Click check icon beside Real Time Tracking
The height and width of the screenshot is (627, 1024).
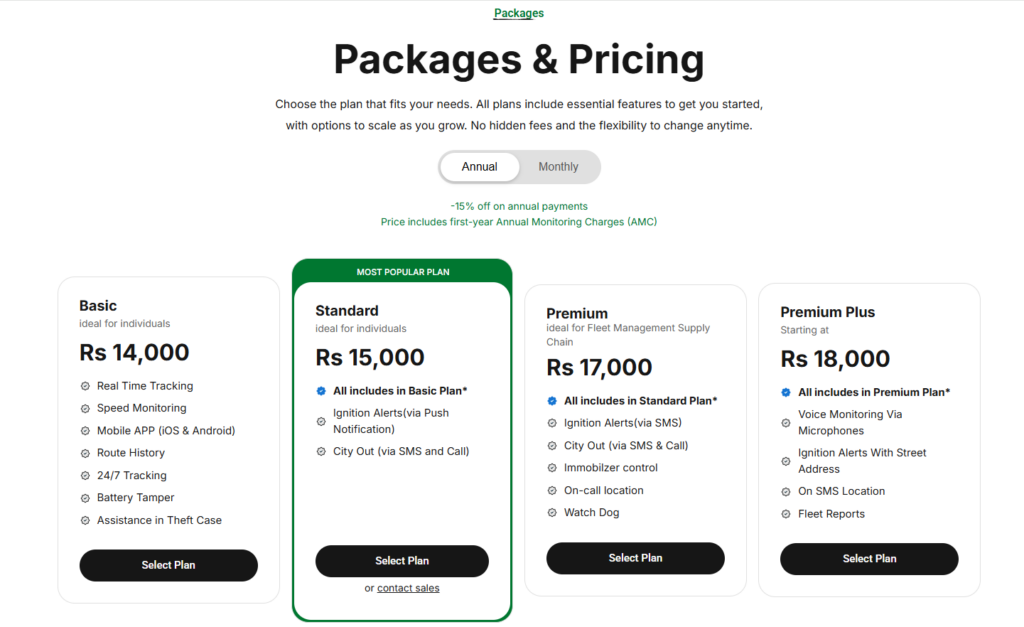pos(85,386)
